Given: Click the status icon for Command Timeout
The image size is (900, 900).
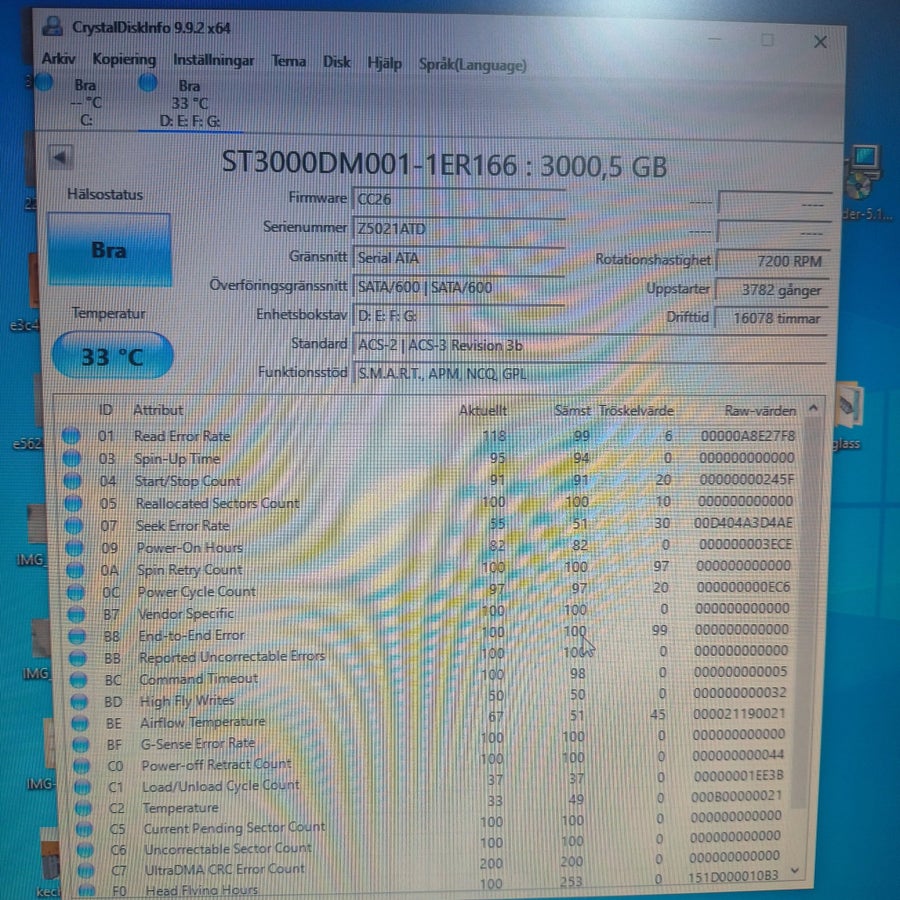Looking at the screenshot, I should coord(79,680).
